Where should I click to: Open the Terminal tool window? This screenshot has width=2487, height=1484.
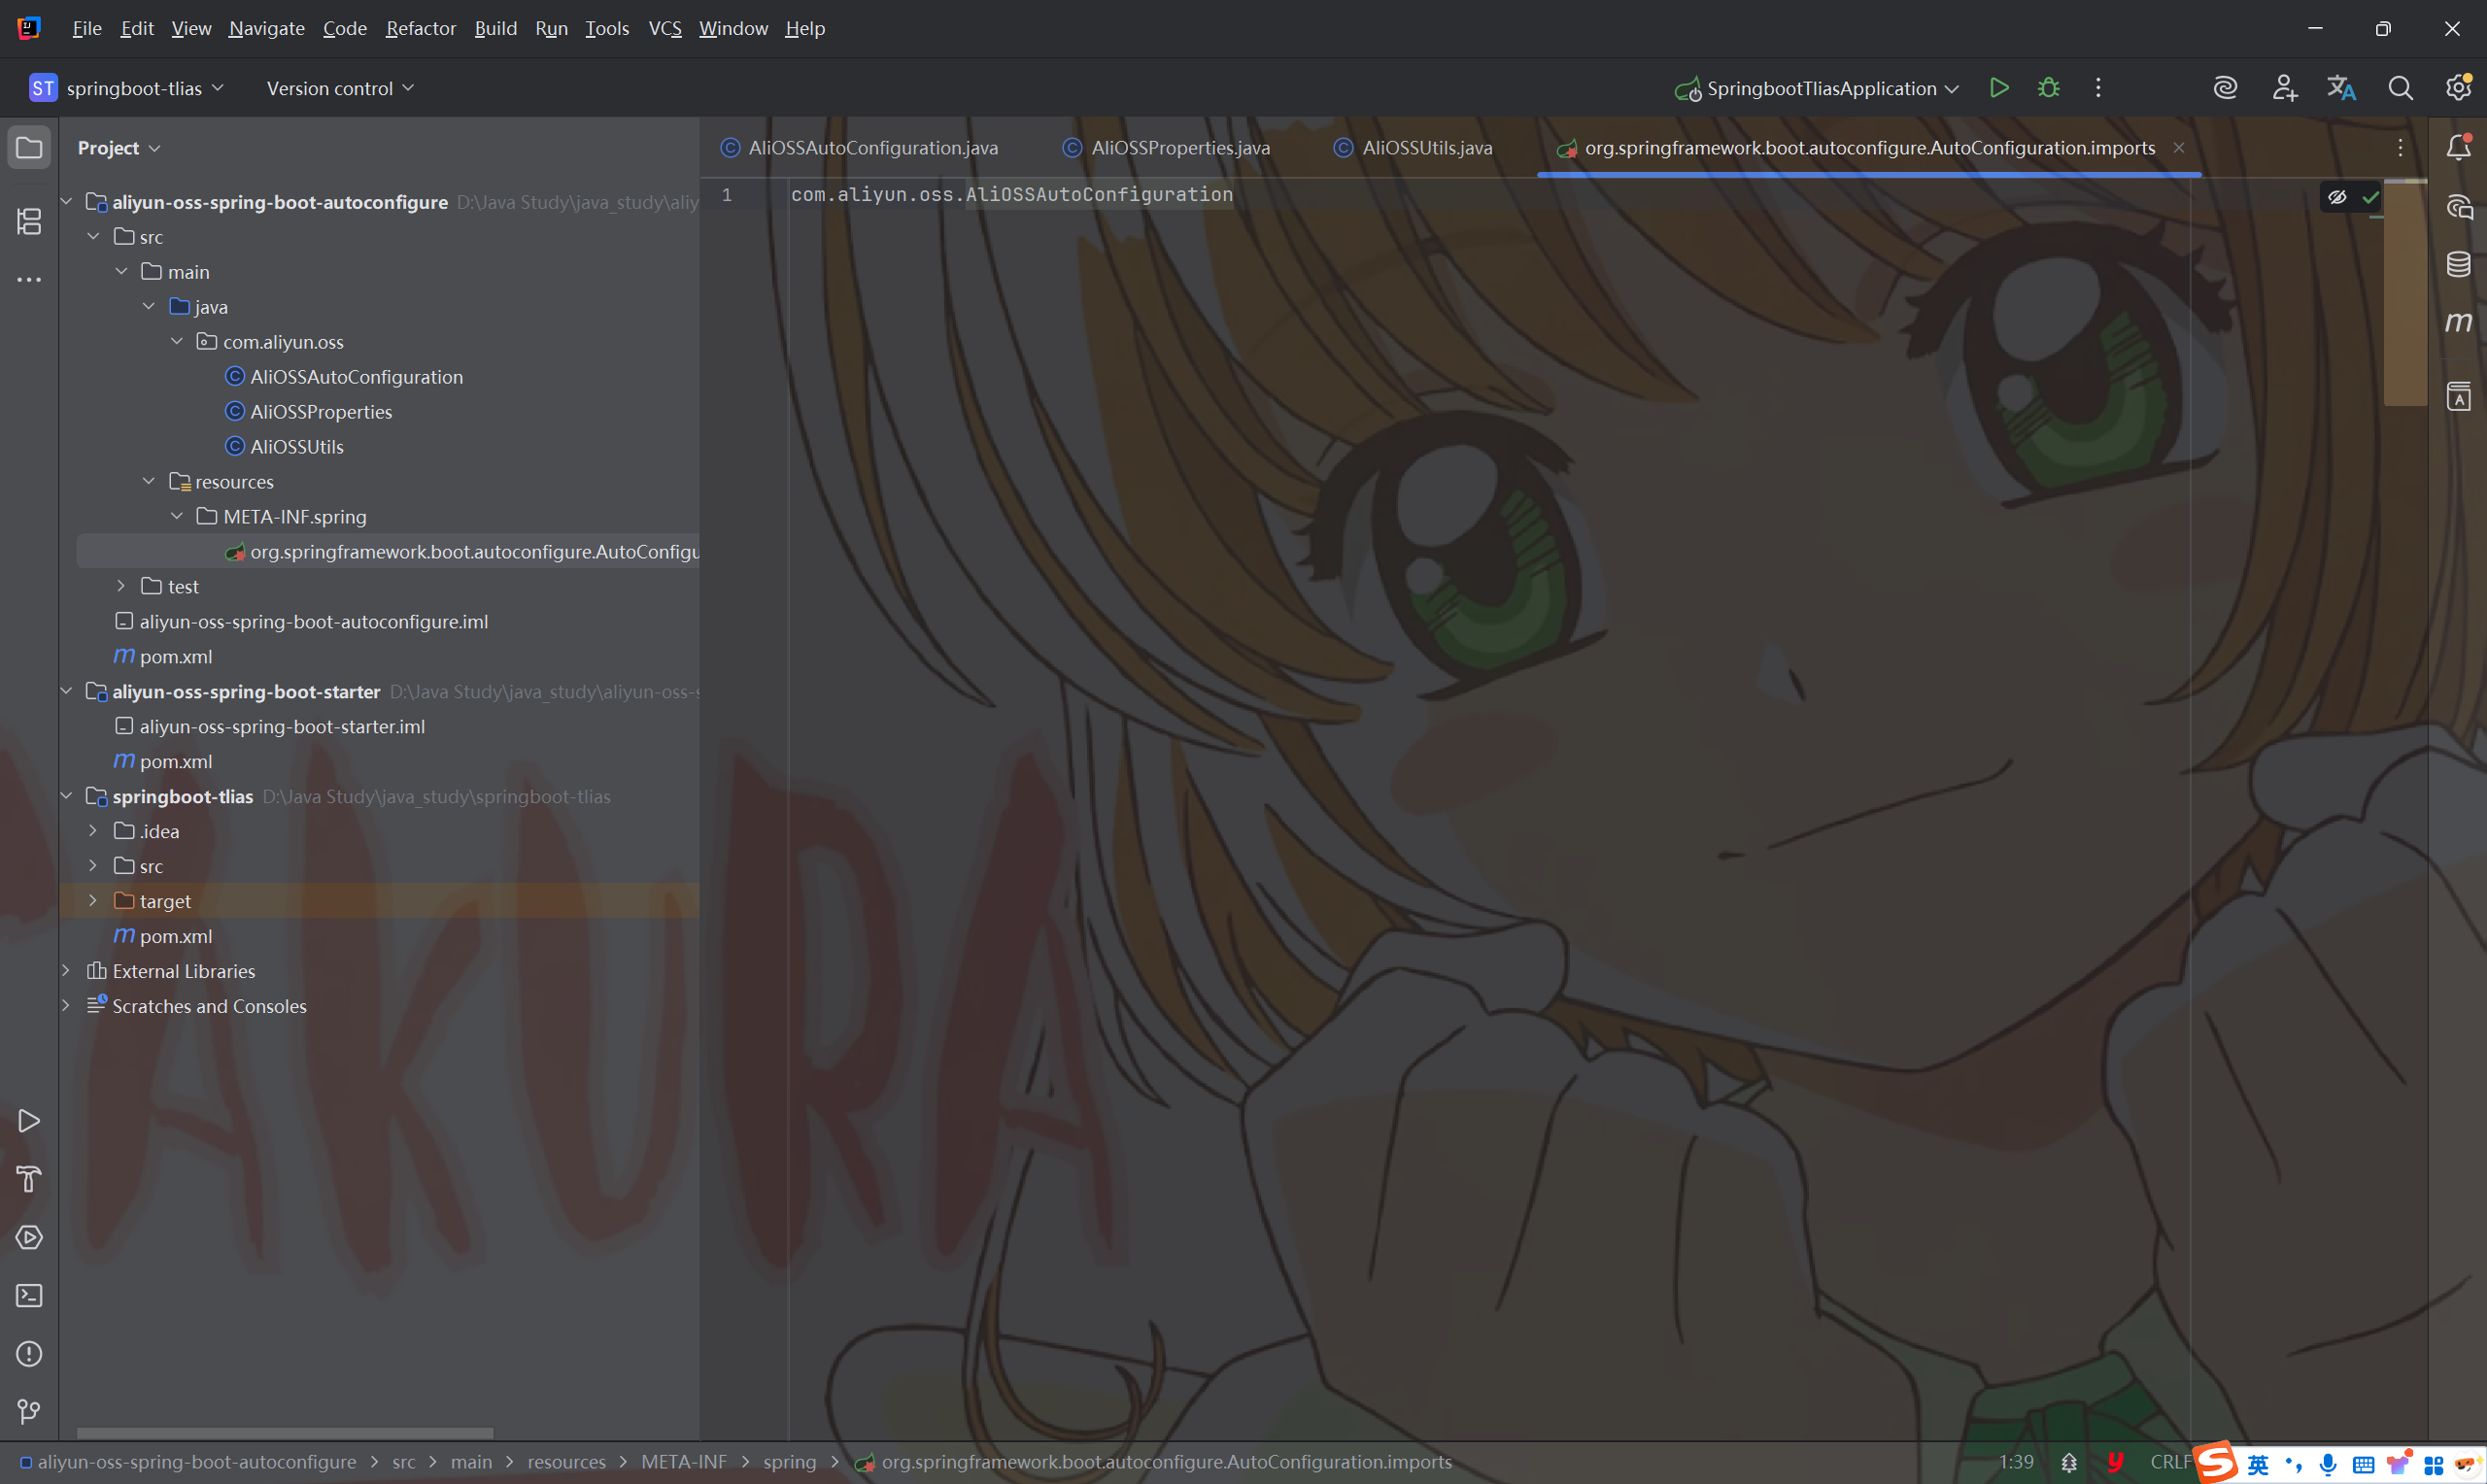(29, 1296)
